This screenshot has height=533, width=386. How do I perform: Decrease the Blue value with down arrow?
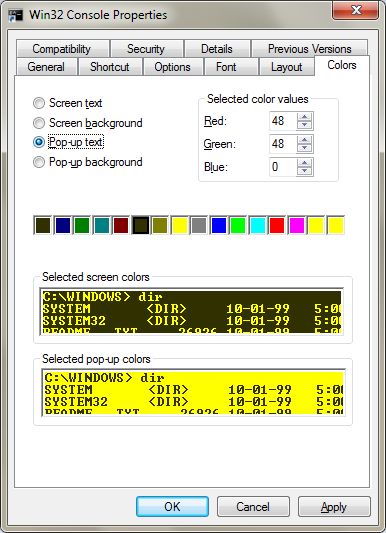click(x=304, y=171)
